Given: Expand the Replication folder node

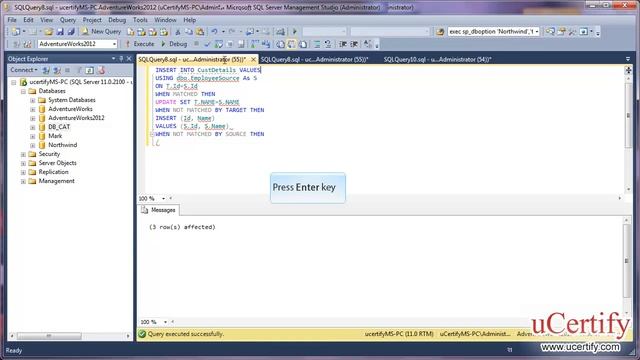Looking at the screenshot, I should (x=23, y=172).
